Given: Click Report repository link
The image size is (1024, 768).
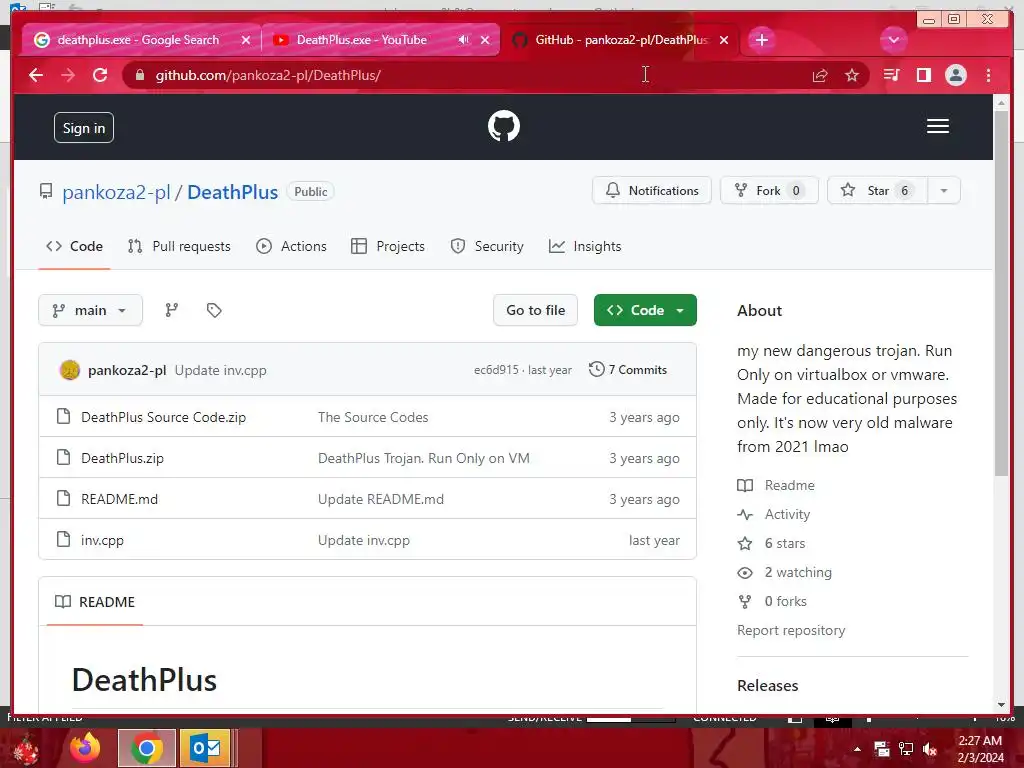Looking at the screenshot, I should tap(791, 630).
